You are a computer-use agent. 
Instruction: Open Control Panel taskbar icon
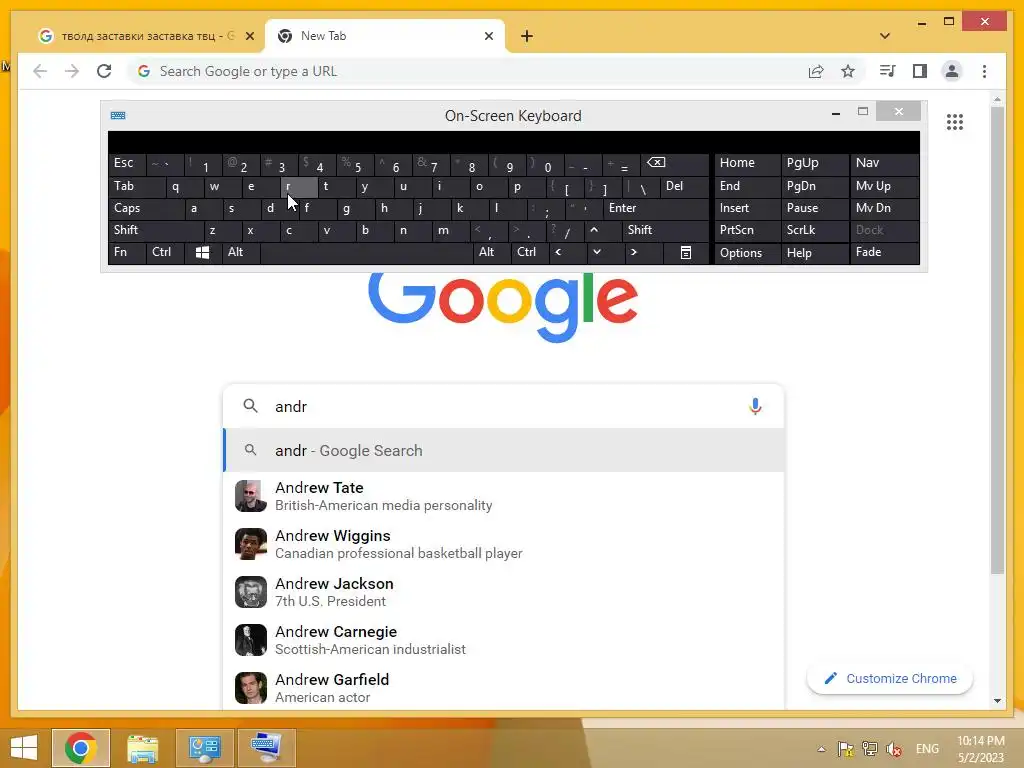[204, 748]
